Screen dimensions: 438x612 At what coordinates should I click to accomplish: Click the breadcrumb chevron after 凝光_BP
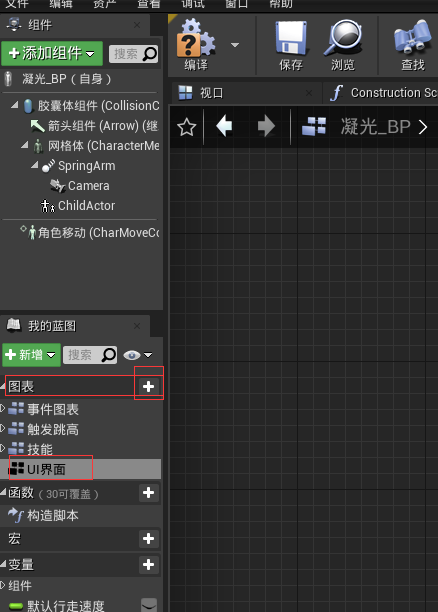tap(423, 127)
